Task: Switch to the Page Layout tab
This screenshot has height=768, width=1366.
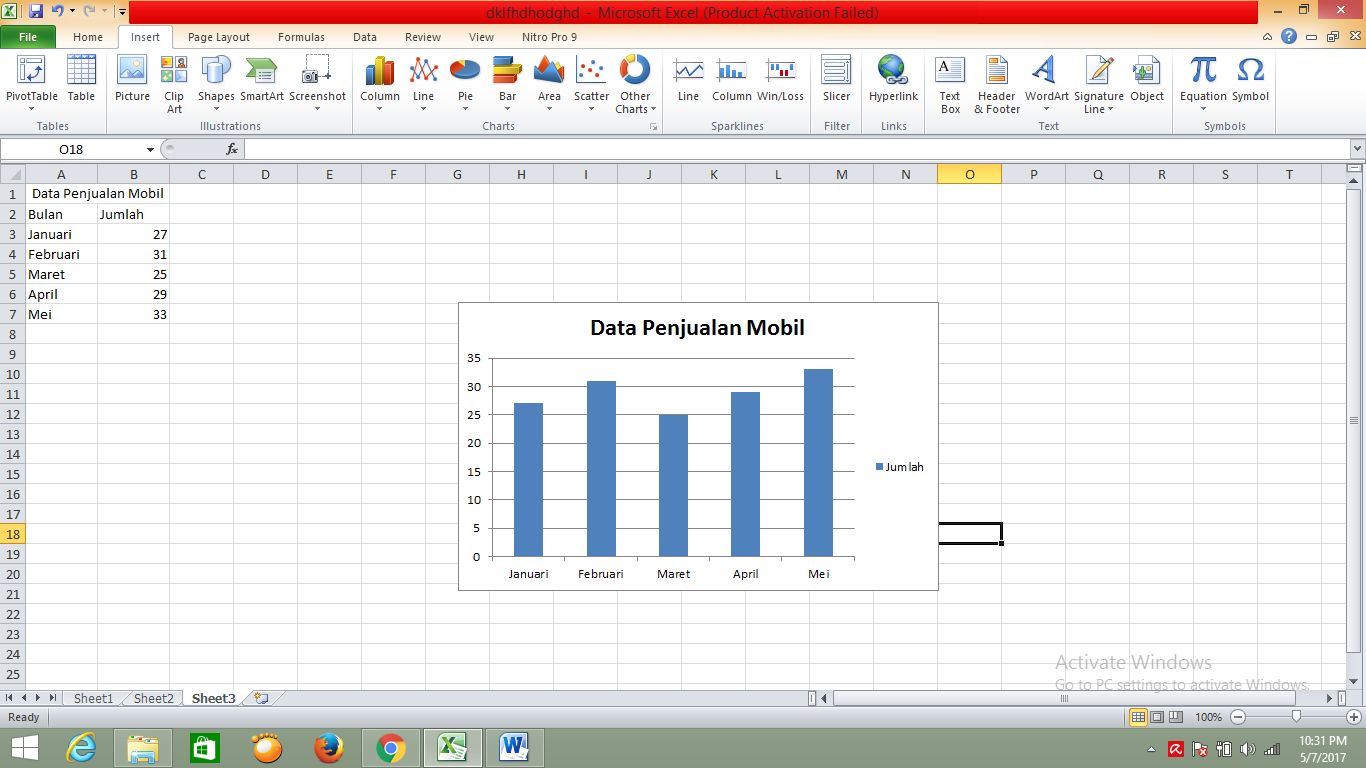Action: point(219,37)
